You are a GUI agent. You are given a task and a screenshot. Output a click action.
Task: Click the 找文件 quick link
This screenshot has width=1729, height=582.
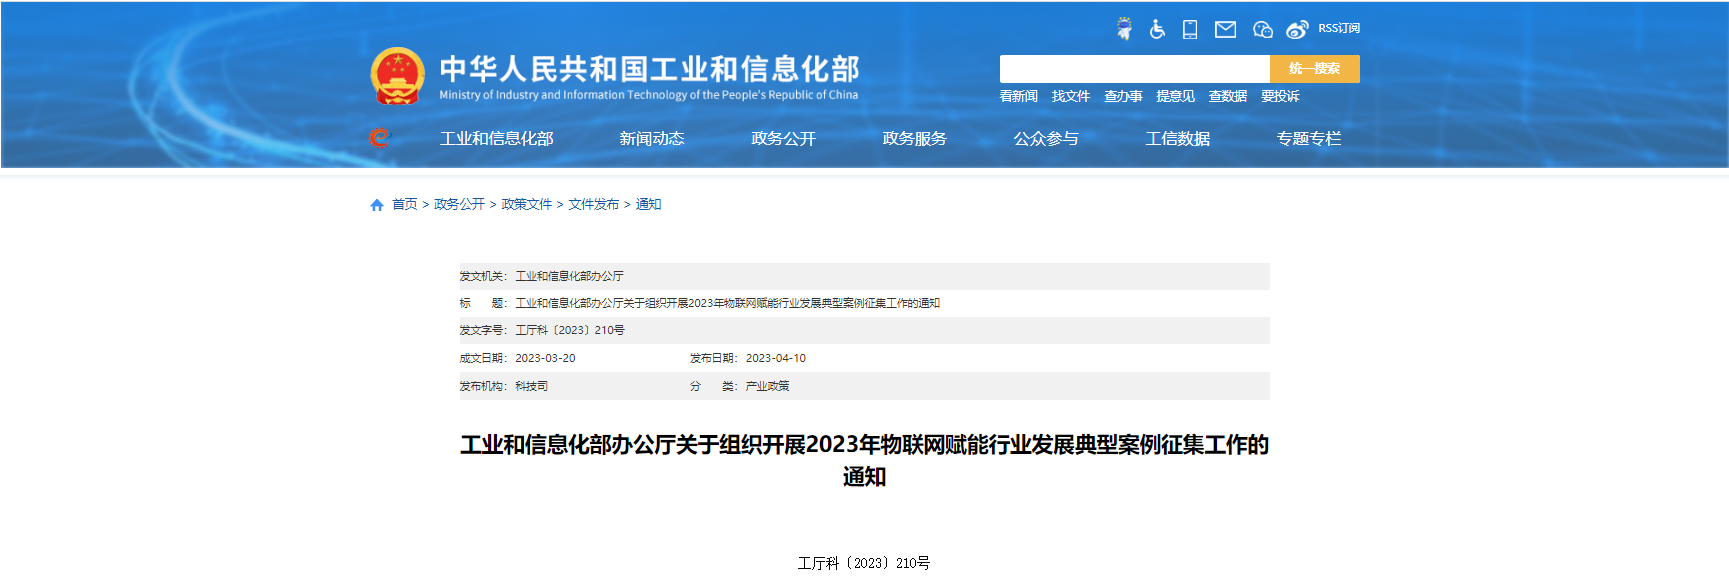tap(1070, 96)
